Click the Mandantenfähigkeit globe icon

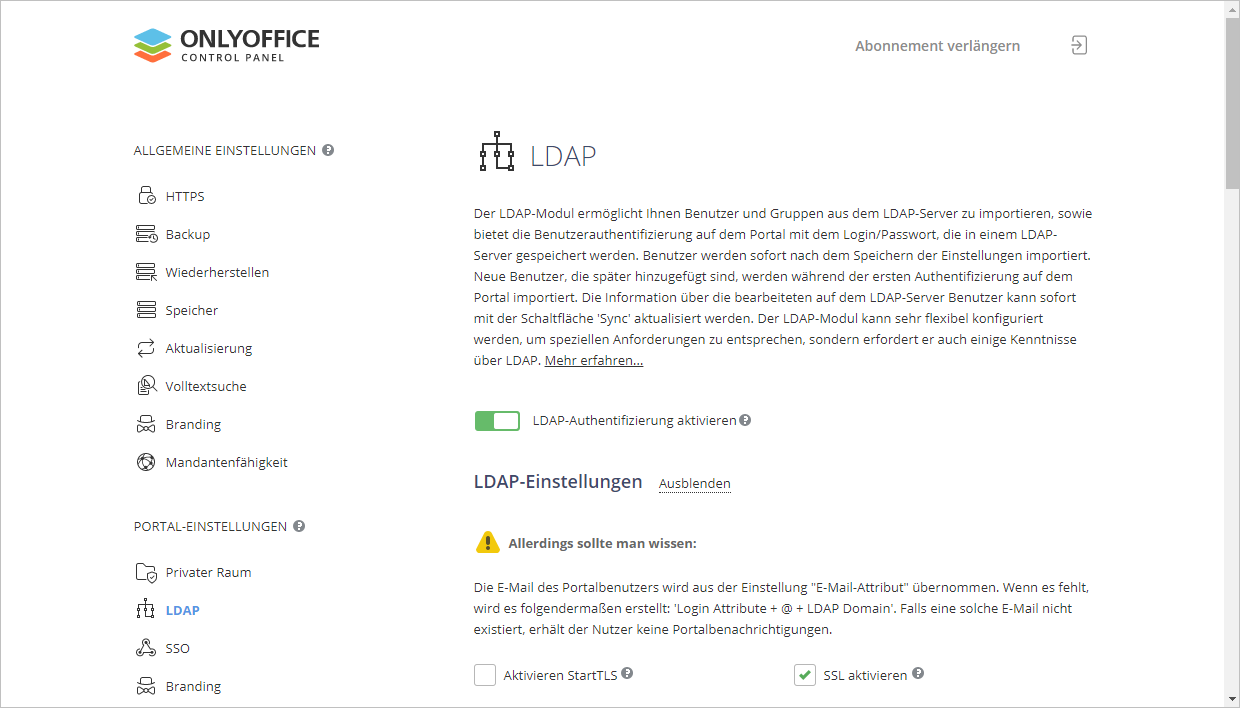point(147,462)
